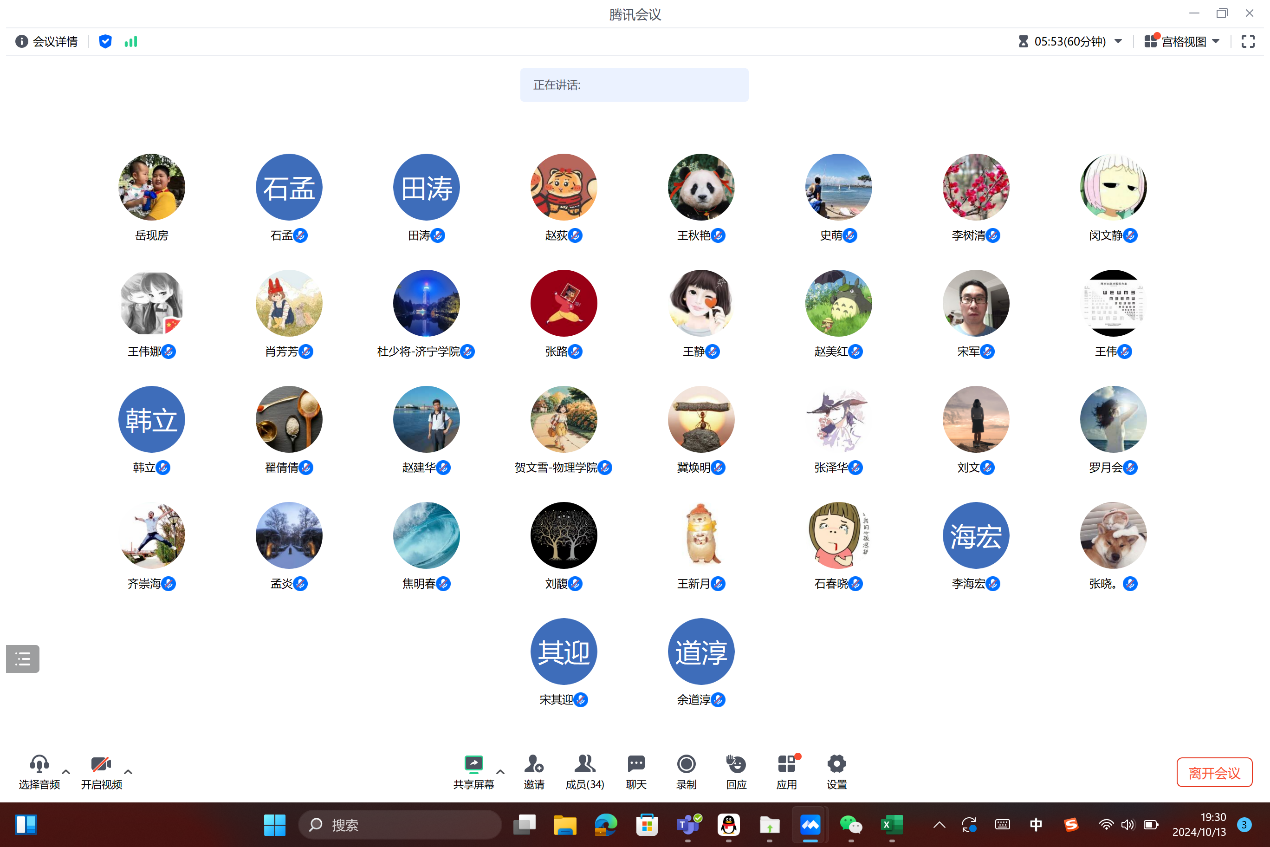Click Share Screen (共享屏幕) button
This screenshot has height=847, width=1270.
coord(473,771)
